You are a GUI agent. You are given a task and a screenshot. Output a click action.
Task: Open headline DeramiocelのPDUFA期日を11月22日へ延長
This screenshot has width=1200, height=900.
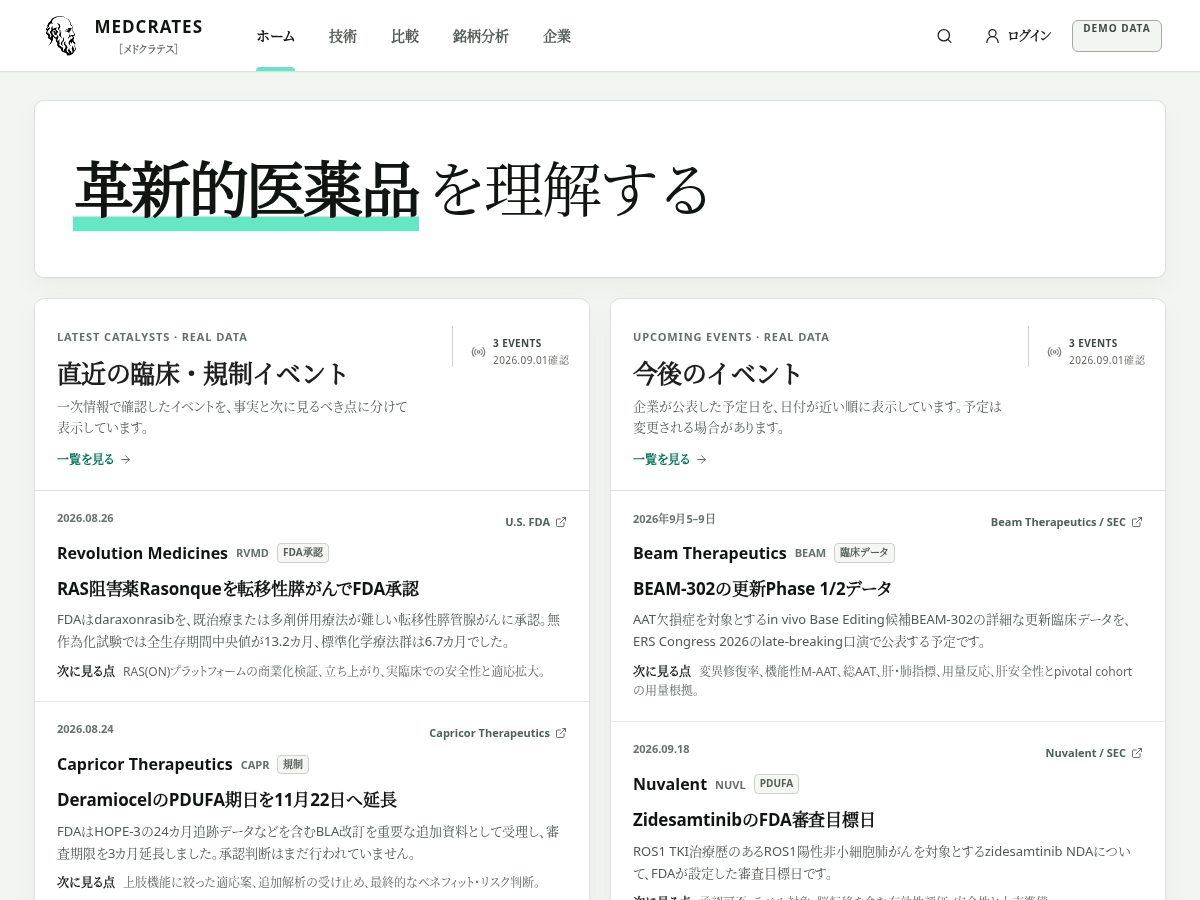(x=227, y=800)
